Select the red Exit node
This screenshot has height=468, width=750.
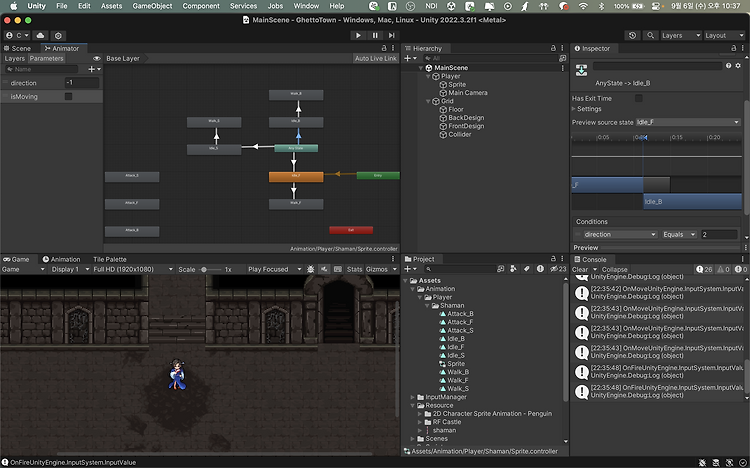pyautogui.click(x=351, y=230)
